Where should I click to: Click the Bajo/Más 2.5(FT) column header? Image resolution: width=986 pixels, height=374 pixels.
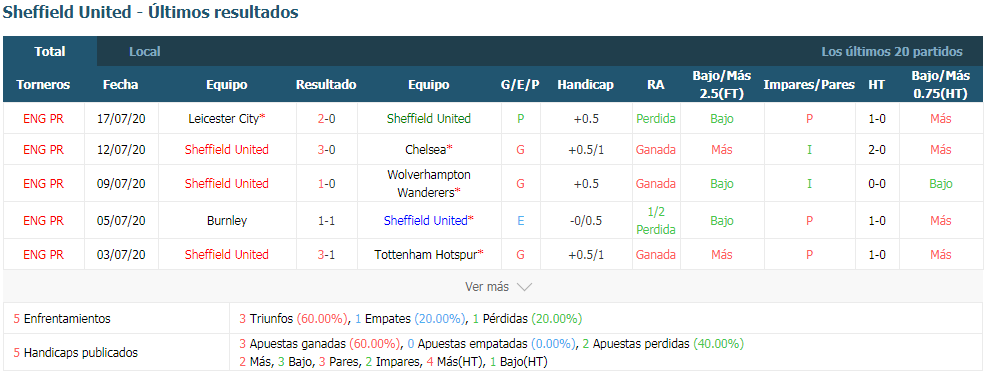(722, 84)
